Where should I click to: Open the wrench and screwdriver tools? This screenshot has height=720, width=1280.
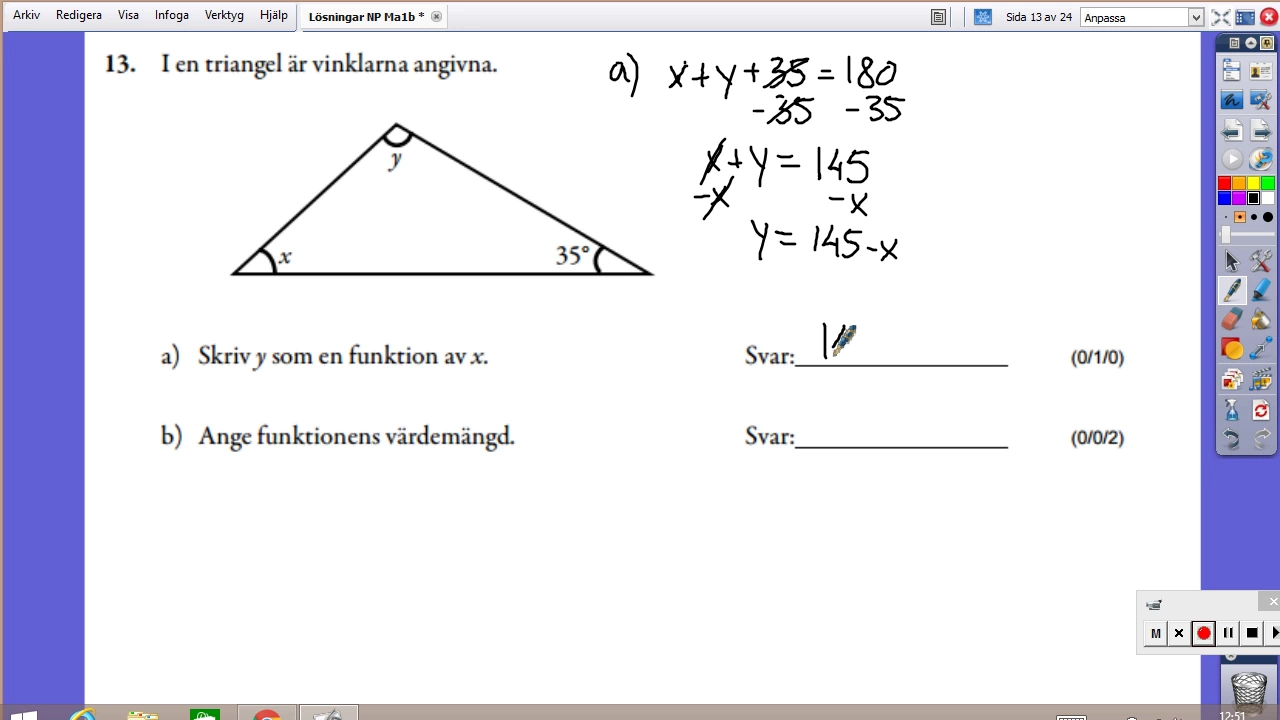point(1260,262)
